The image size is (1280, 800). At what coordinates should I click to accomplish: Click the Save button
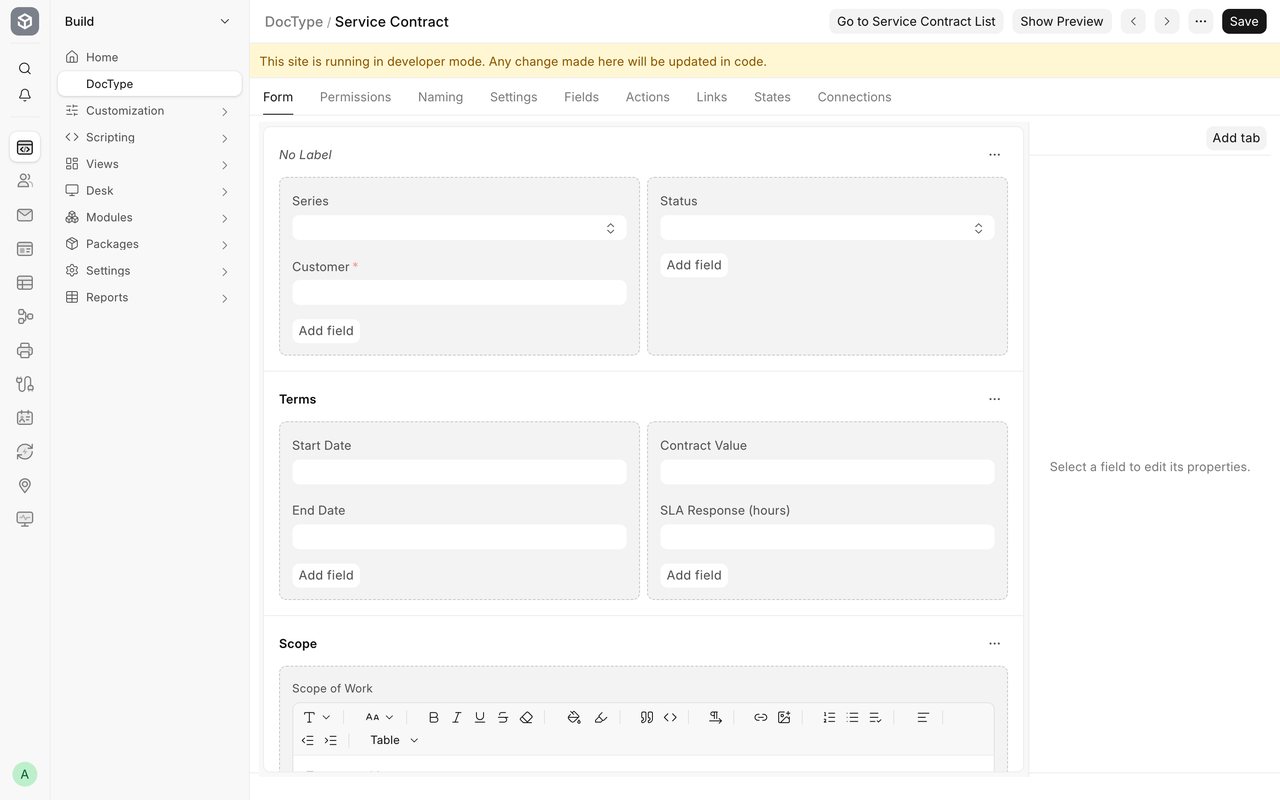[1244, 21]
